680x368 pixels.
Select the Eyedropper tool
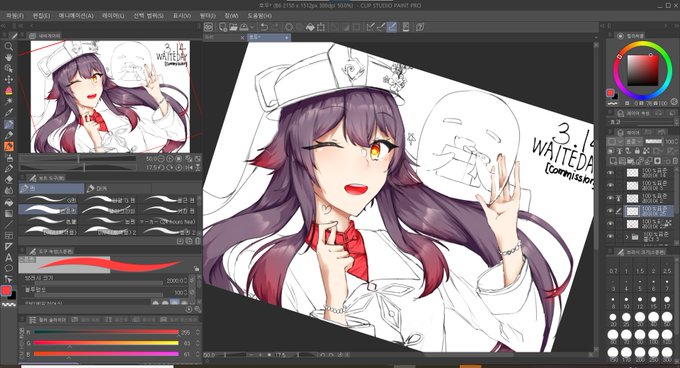click(8, 113)
